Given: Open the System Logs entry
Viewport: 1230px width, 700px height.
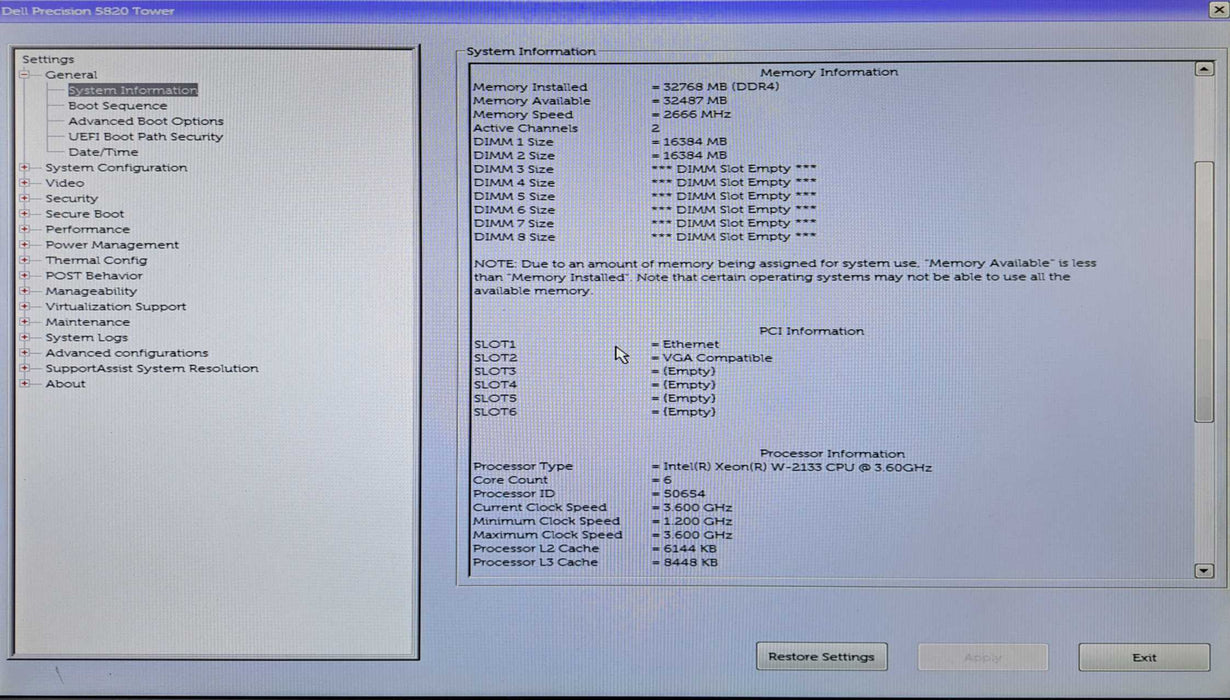Looking at the screenshot, I should pyautogui.click(x=86, y=338).
